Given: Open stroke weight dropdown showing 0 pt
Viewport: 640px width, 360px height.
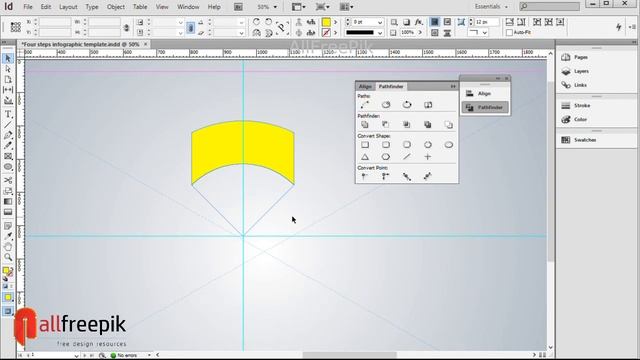Looking at the screenshot, I should pos(380,22).
